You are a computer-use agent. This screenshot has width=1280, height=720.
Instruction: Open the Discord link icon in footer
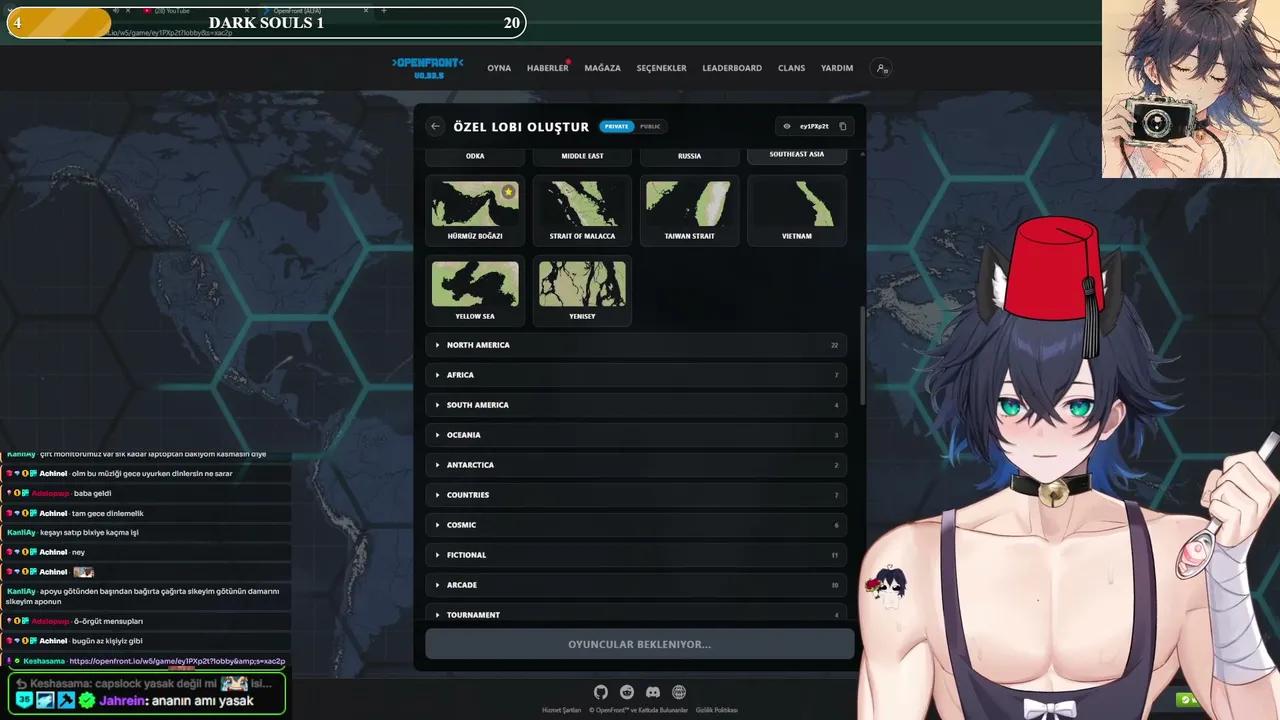(x=653, y=692)
